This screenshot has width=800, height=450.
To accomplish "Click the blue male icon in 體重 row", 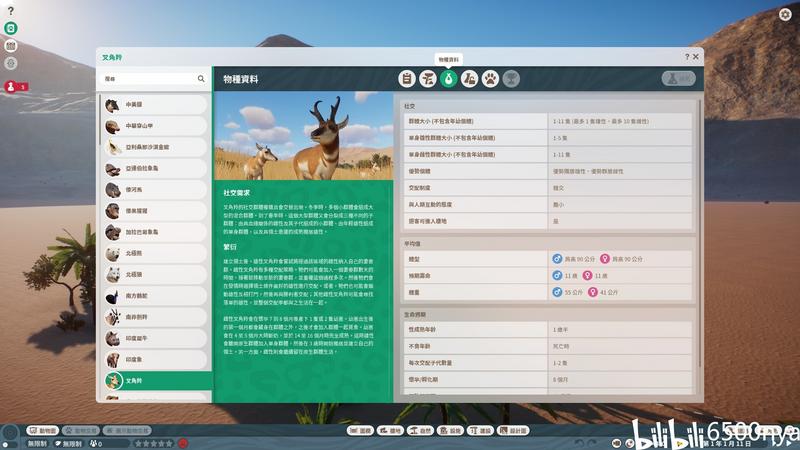I will click(557, 292).
